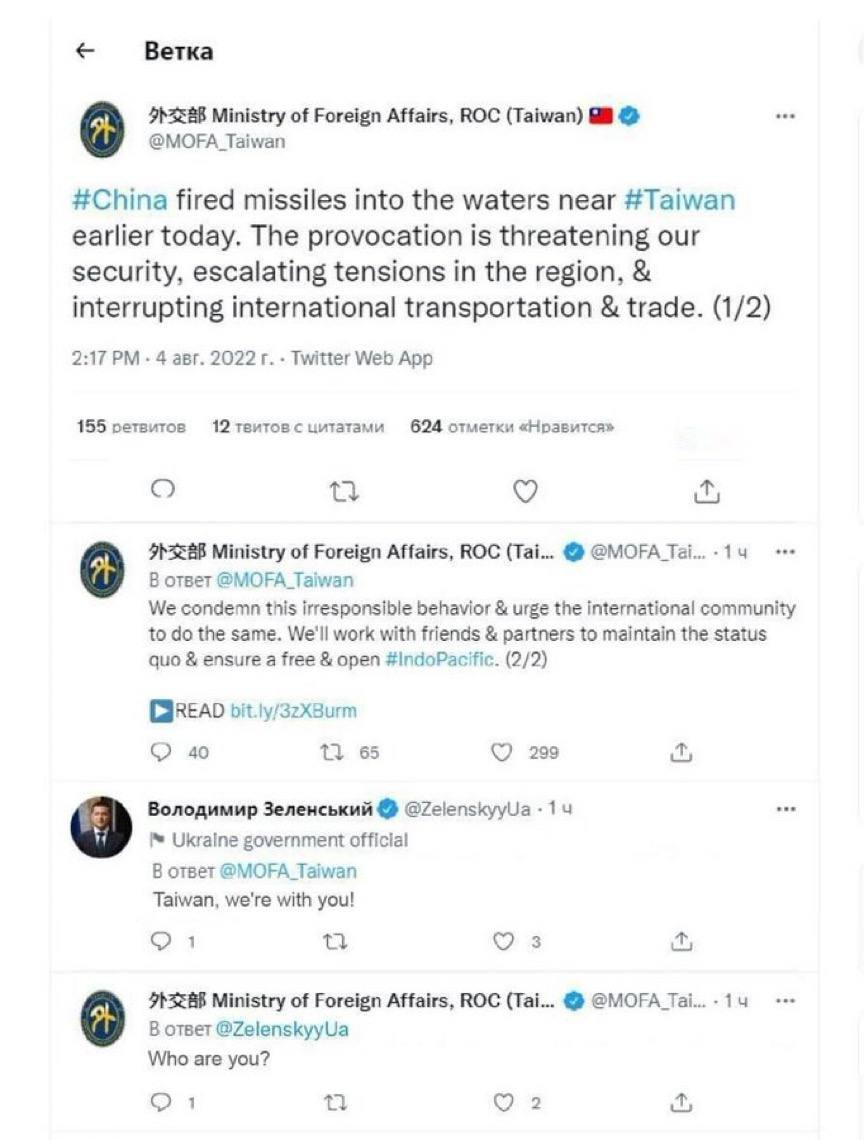Open the #Taiwan hashtag link
The width and height of the screenshot is (864, 1140).
pos(680,200)
